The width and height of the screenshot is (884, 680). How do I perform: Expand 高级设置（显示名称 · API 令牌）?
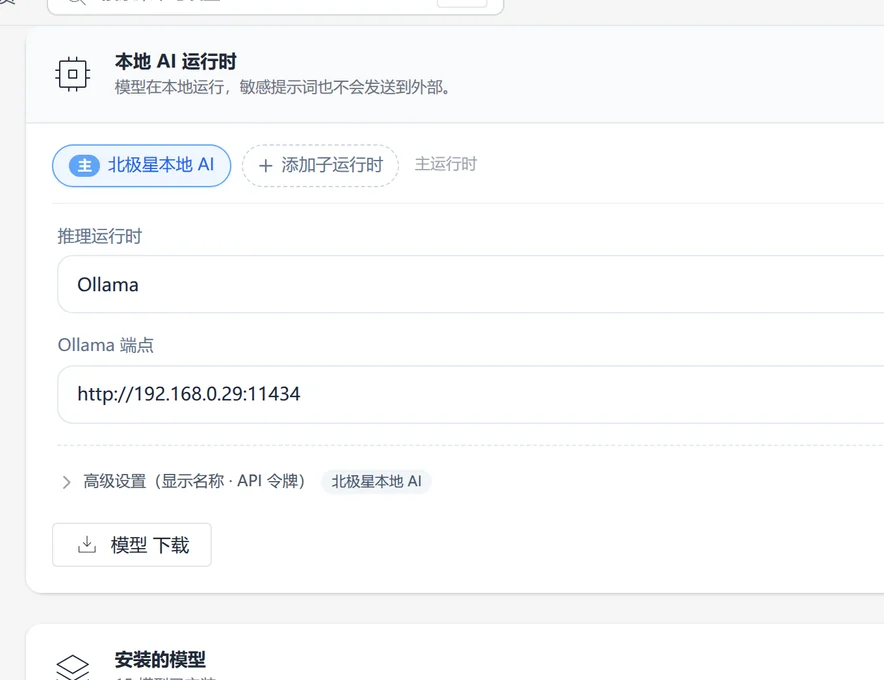click(x=184, y=482)
